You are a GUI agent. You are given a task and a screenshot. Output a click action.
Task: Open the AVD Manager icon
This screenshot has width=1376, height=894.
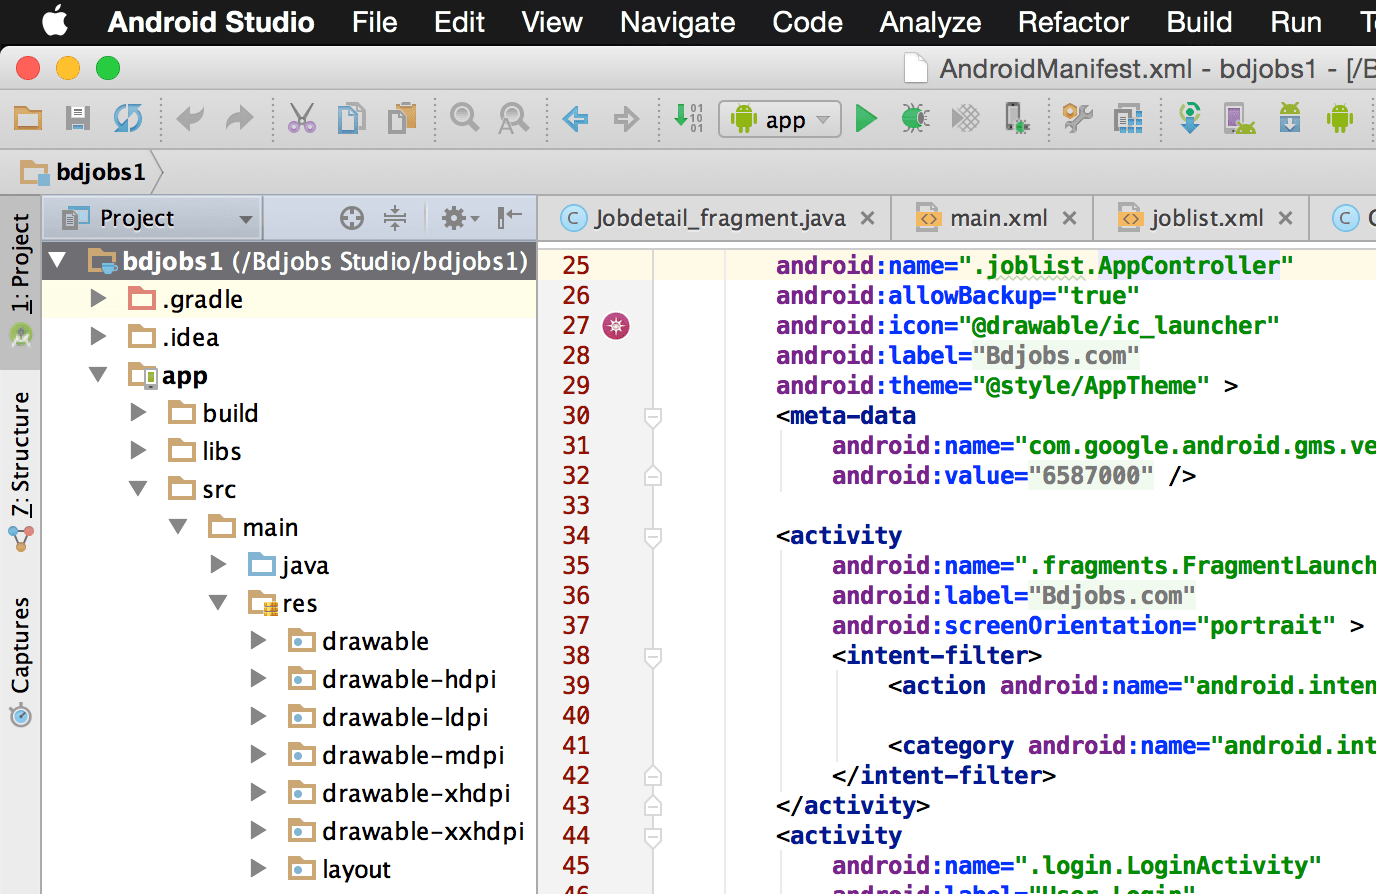[1240, 119]
